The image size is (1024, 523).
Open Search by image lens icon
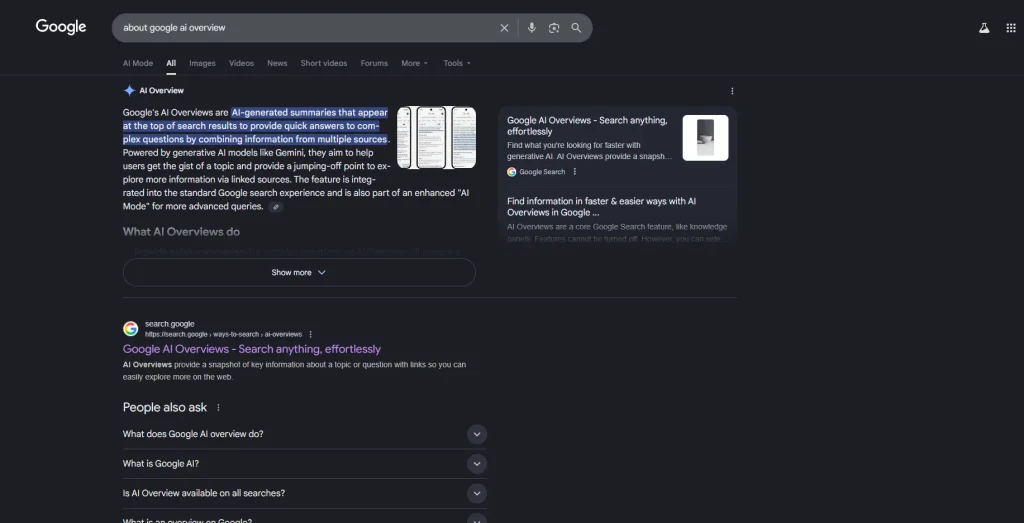coord(554,28)
